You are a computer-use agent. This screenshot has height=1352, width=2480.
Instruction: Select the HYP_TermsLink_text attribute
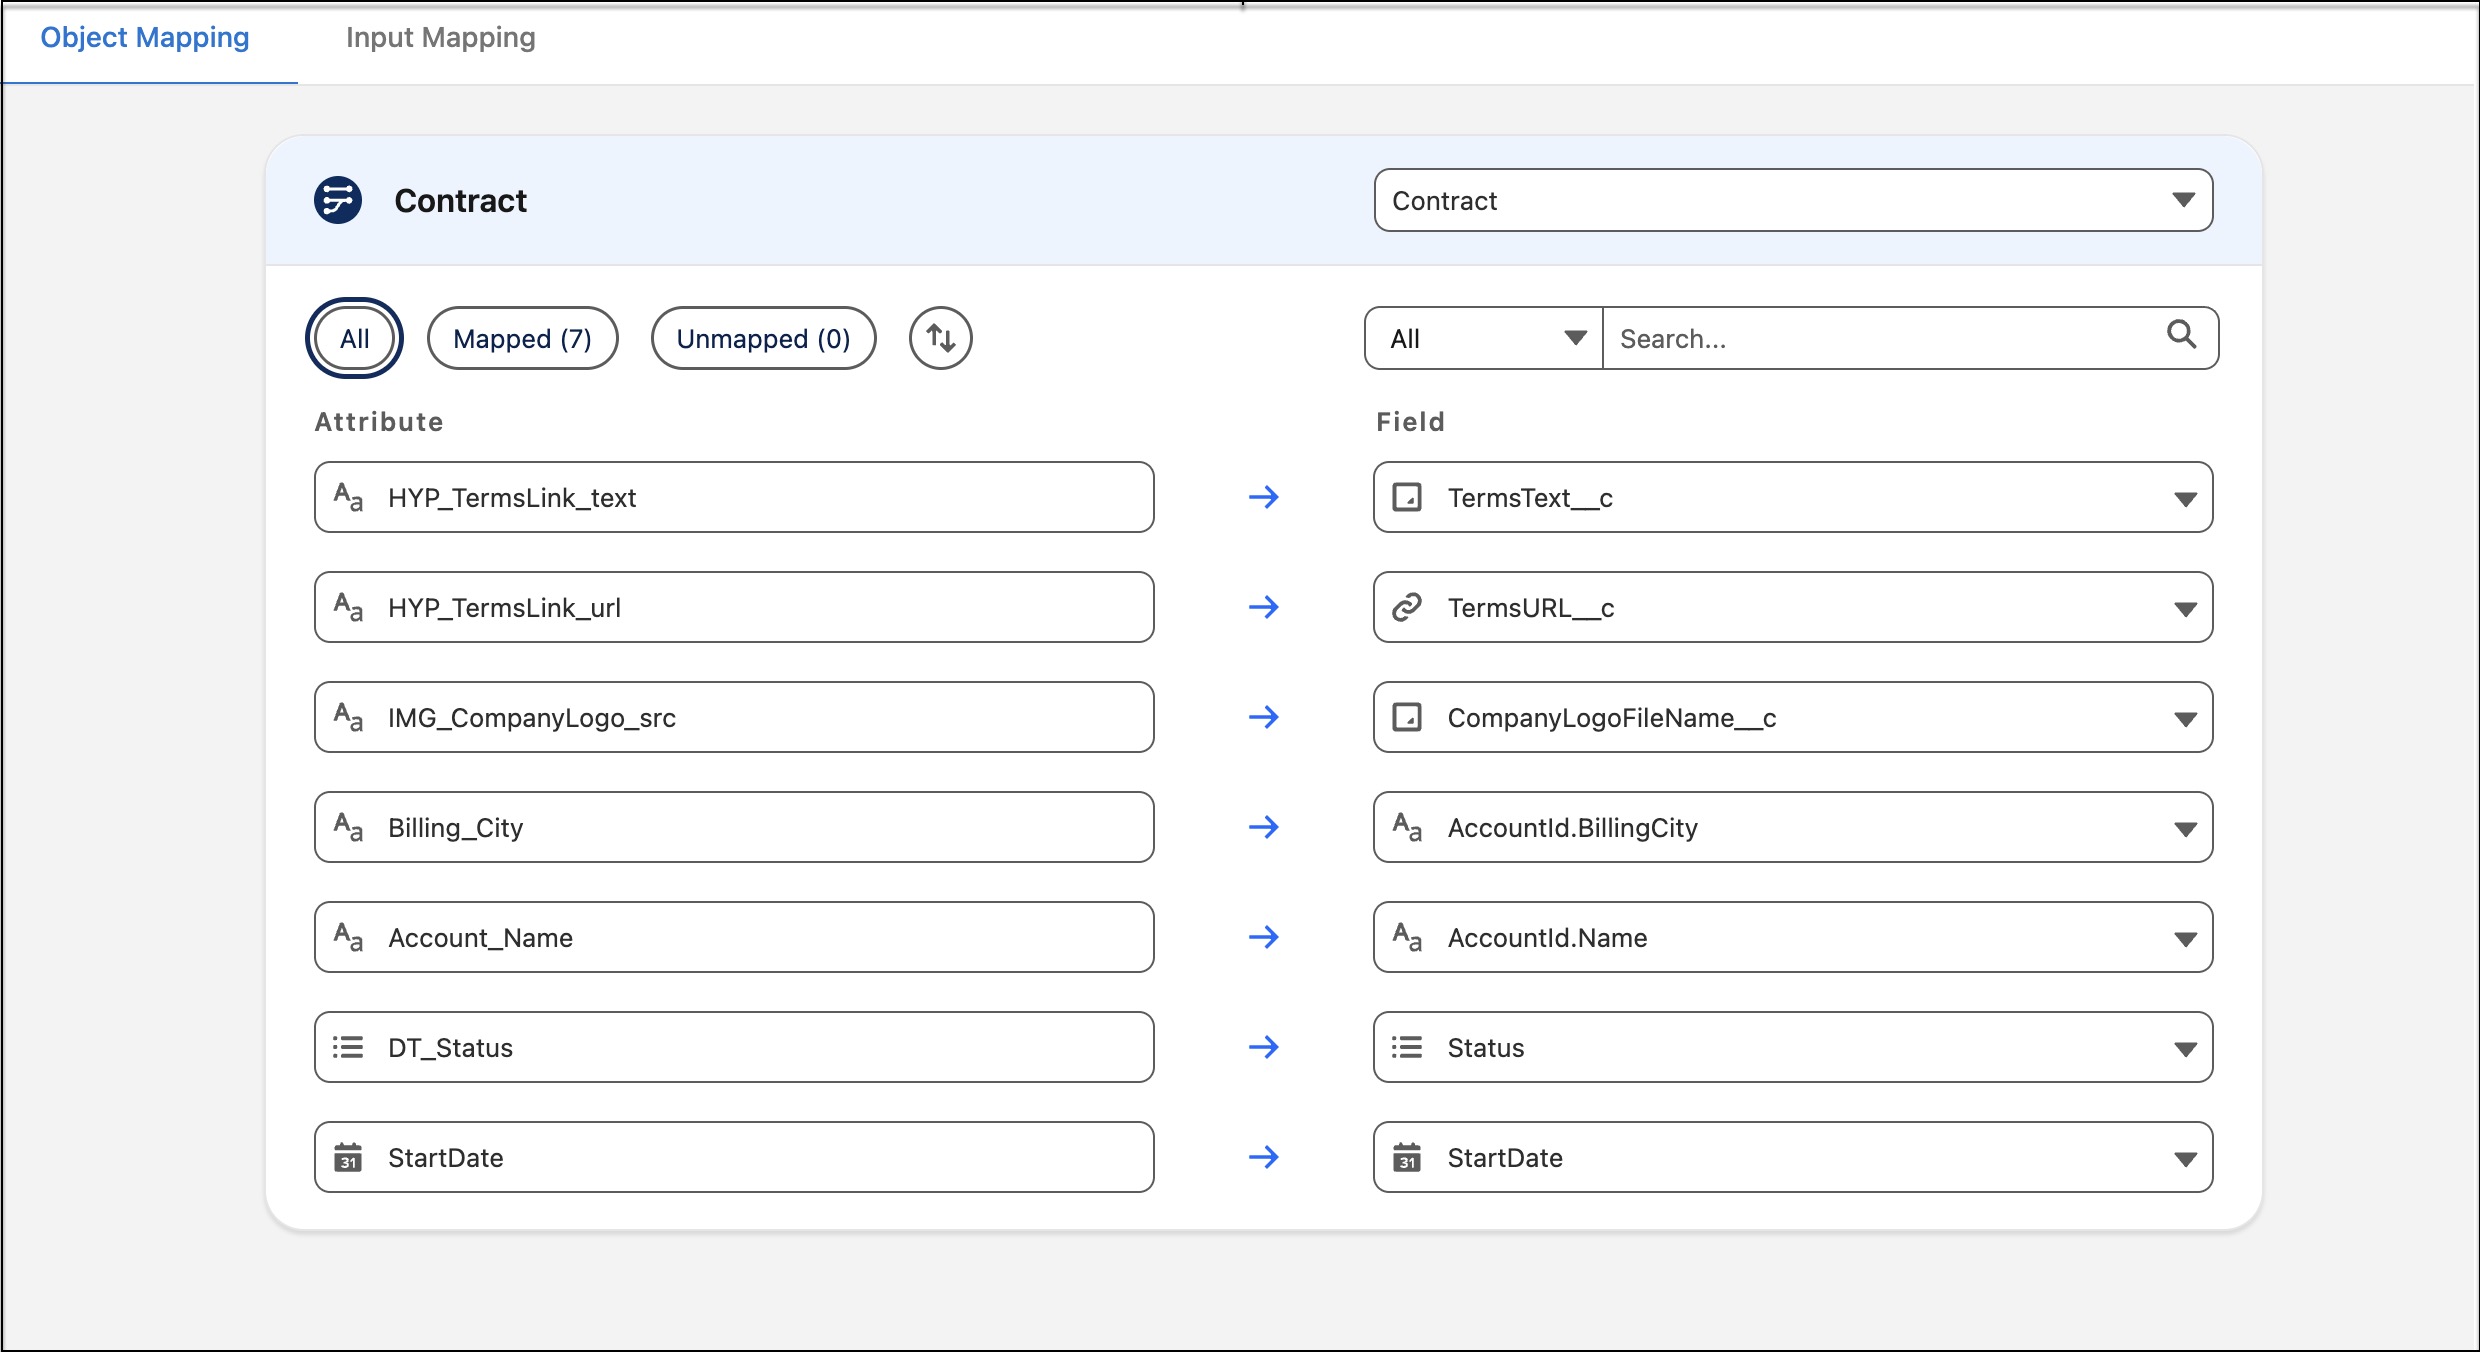click(734, 497)
